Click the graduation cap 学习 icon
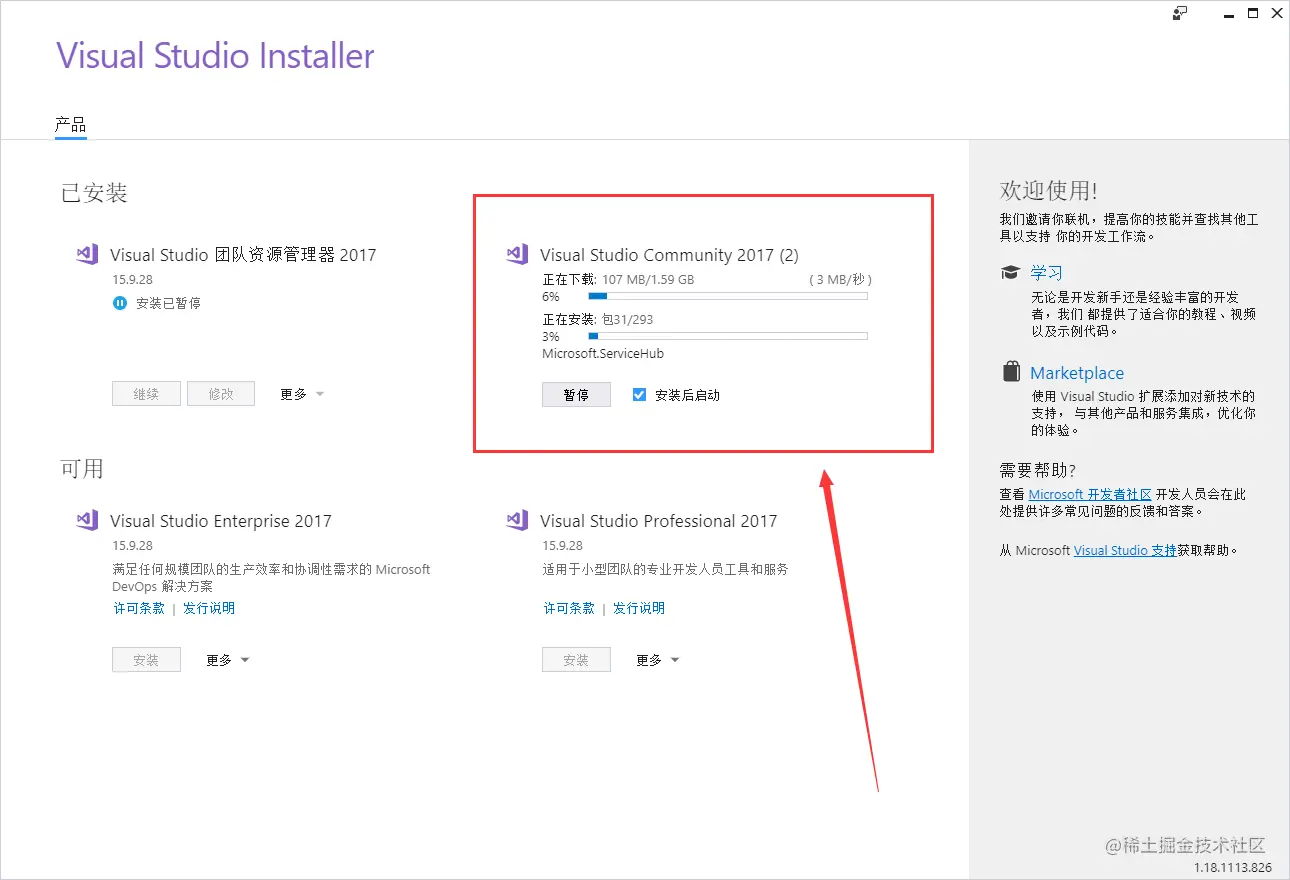The width and height of the screenshot is (1290, 880). click(x=1010, y=271)
